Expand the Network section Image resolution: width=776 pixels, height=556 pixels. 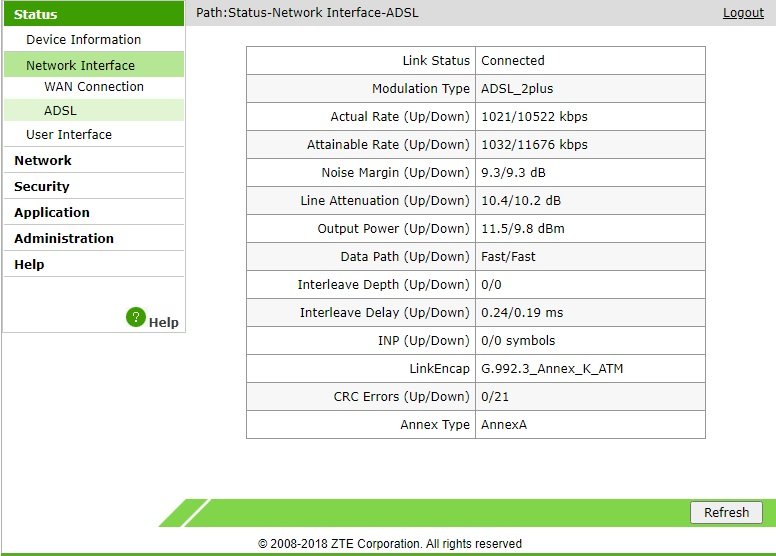(x=43, y=160)
